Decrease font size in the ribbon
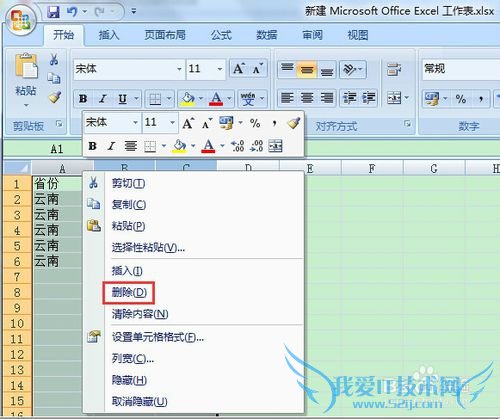Image resolution: width=500 pixels, height=419 pixels. coord(257,69)
